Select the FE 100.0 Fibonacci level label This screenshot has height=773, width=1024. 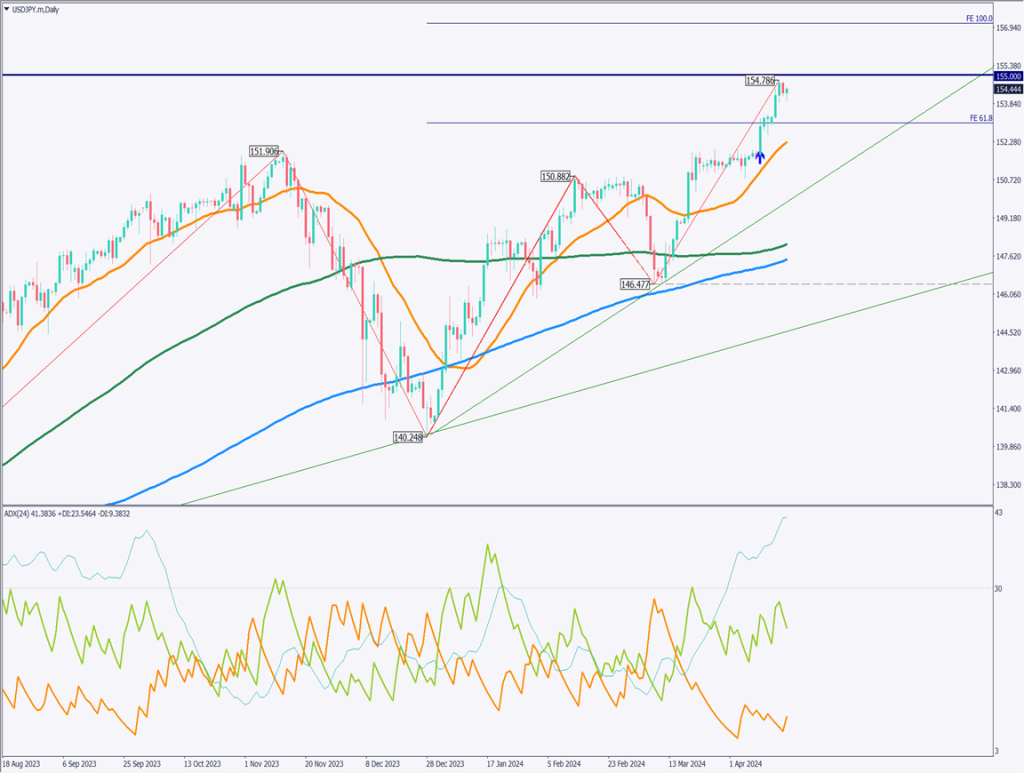978,19
